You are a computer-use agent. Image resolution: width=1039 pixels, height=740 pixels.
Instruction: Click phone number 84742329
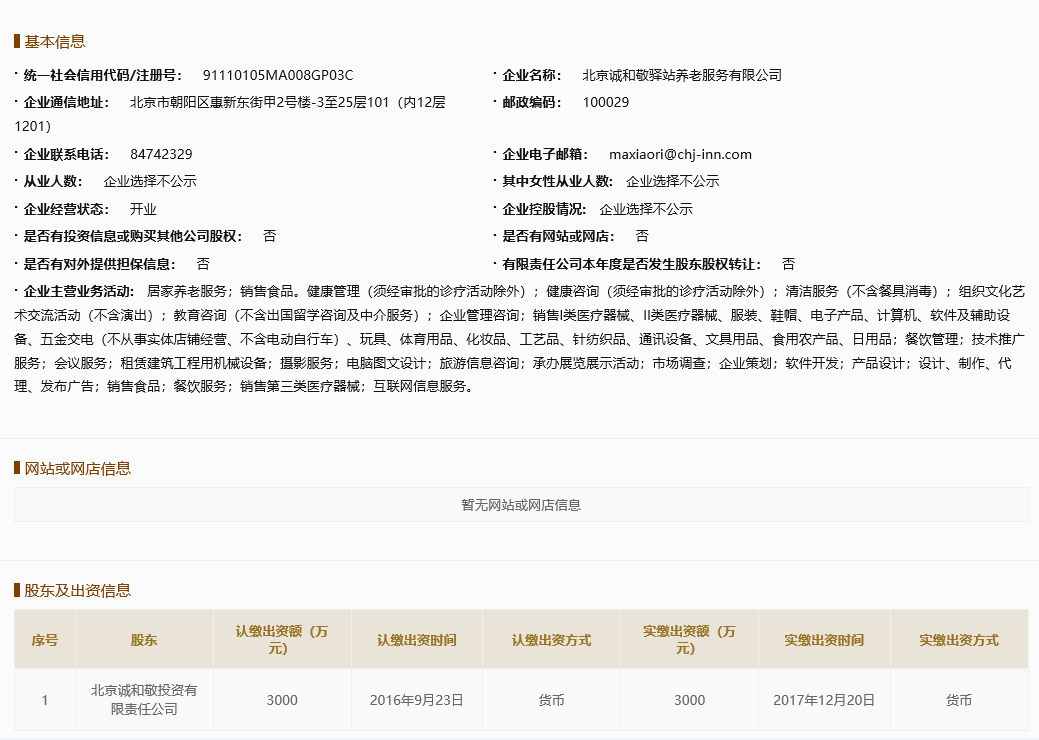pos(161,154)
